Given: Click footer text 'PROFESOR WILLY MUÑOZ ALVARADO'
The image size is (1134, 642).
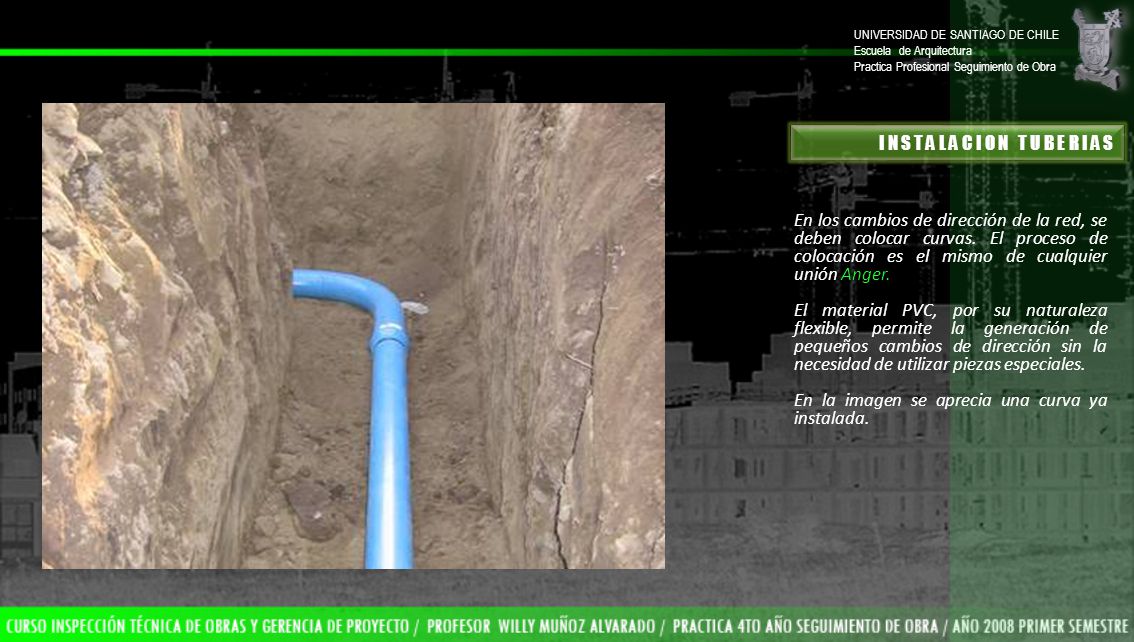Looking at the screenshot, I should [x=540, y=626].
